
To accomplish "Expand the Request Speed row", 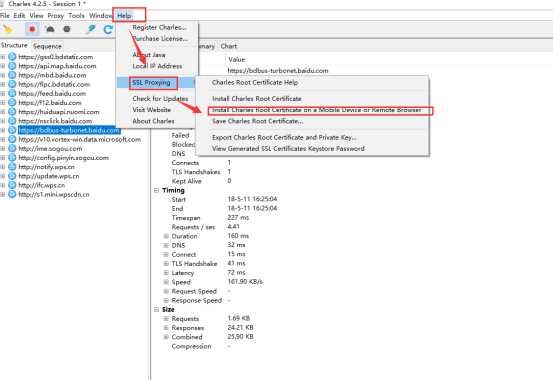I will tap(166, 291).
